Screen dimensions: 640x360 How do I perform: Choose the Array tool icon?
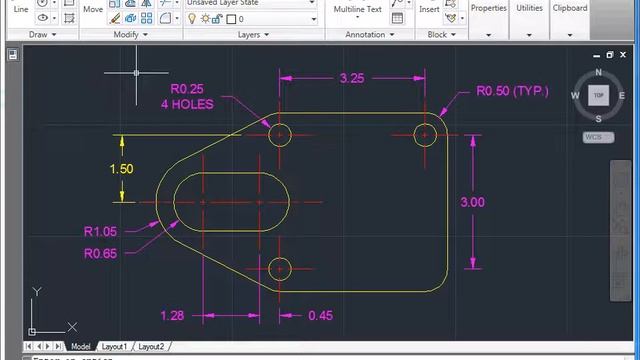click(147, 18)
